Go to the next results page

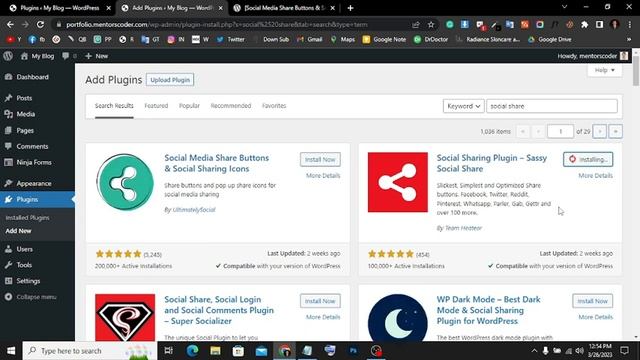[x=600, y=131]
